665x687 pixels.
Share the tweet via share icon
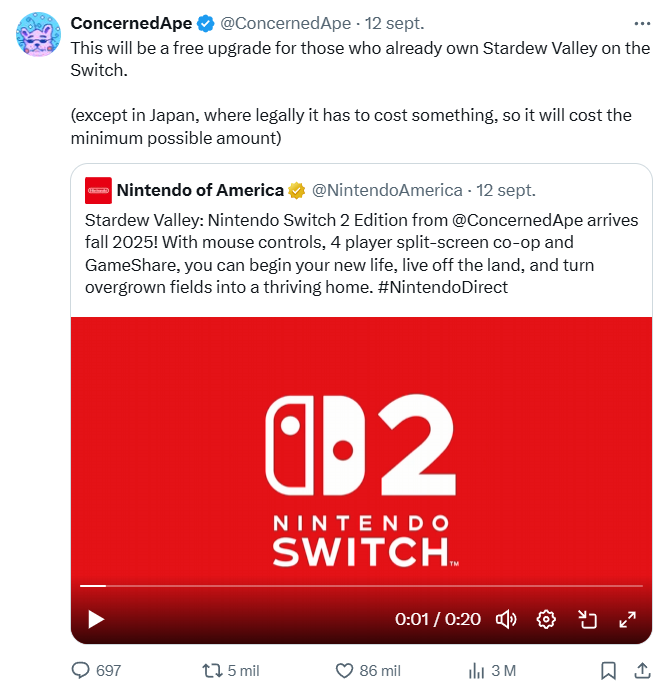tap(642, 670)
